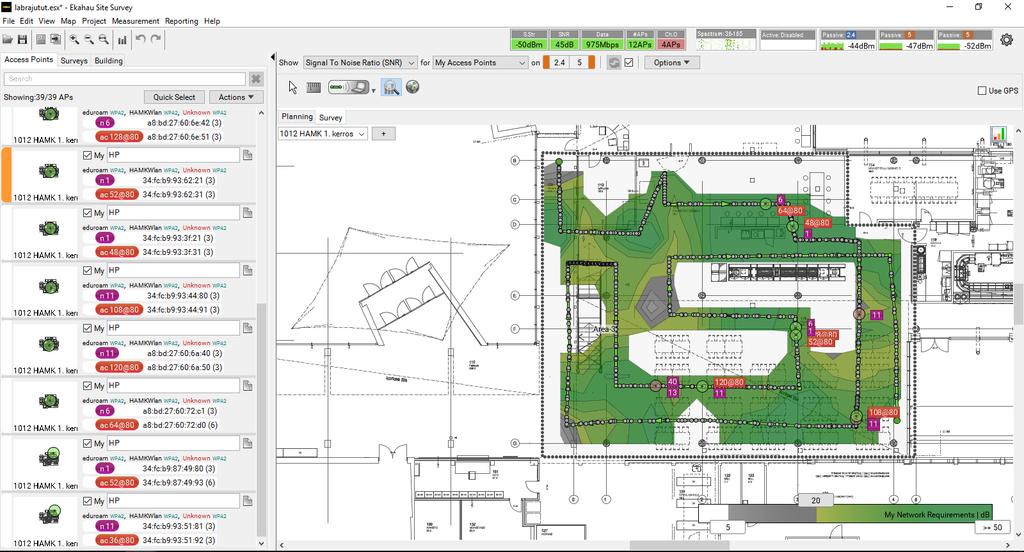
Task: Toggle the 5 GHz band button
Action: tap(579, 63)
